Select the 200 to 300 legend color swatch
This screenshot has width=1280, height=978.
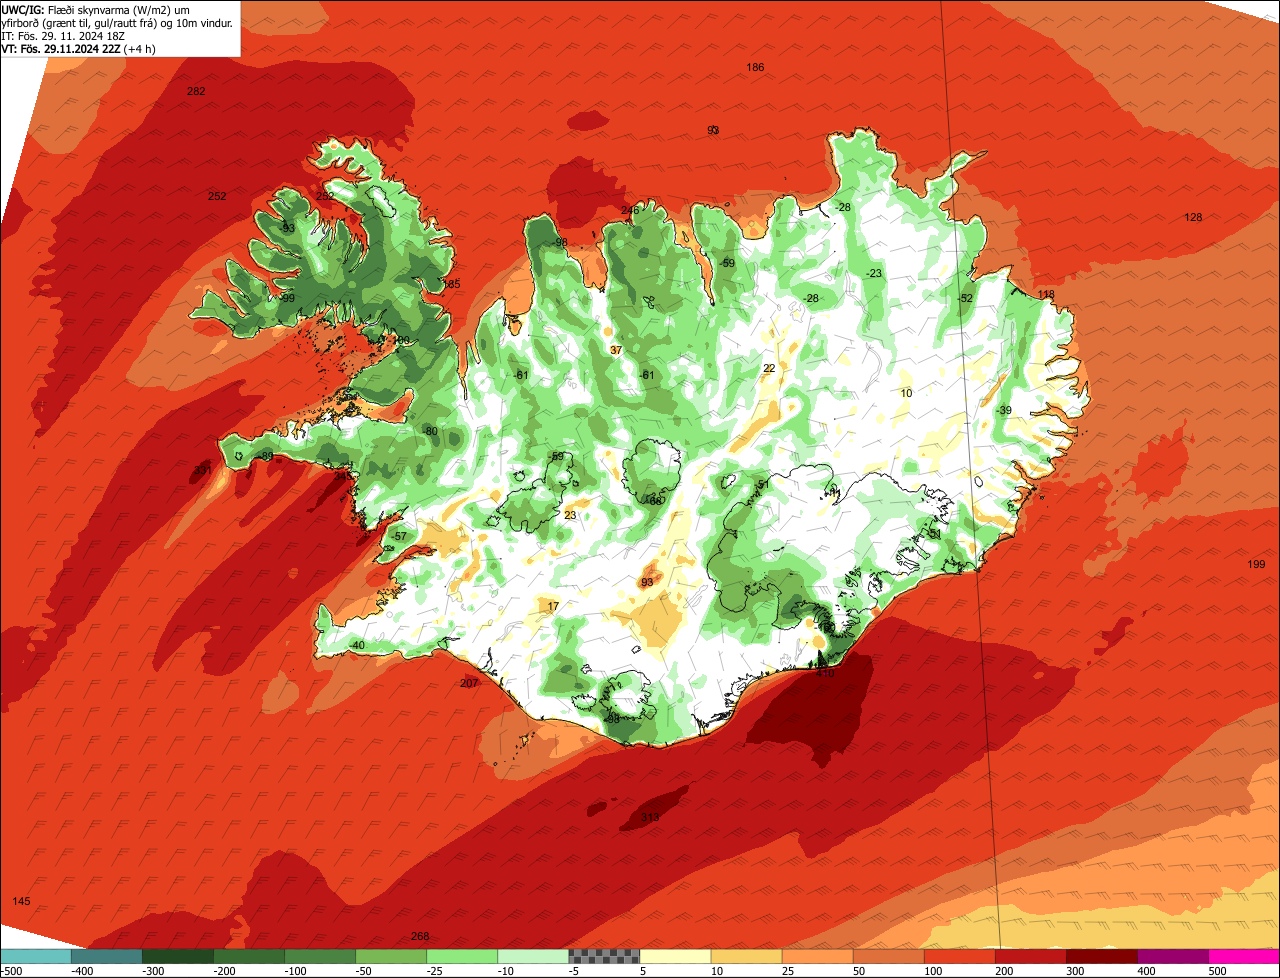pos(1029,956)
